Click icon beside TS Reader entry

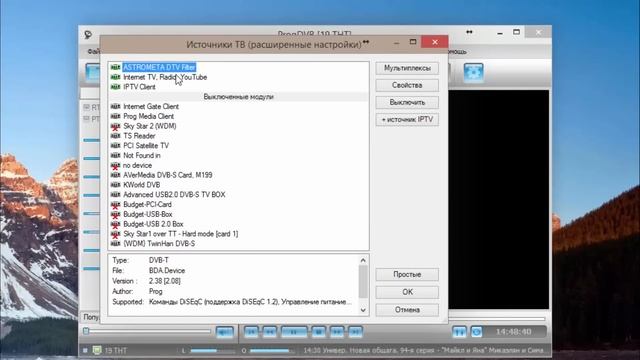[x=116, y=136]
